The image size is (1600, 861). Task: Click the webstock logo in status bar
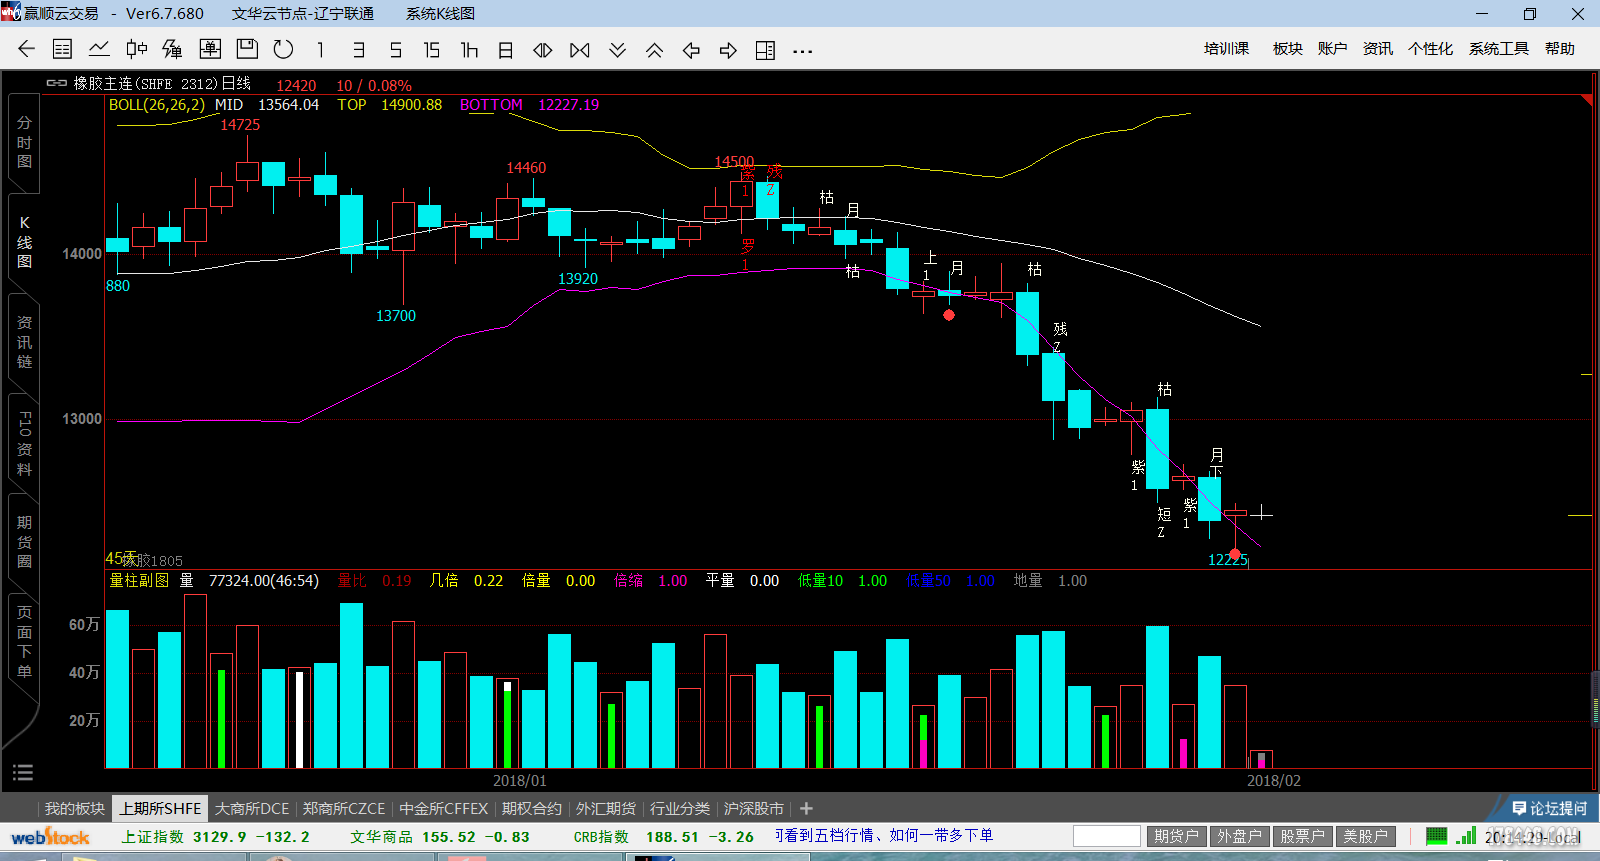pyautogui.click(x=50, y=837)
